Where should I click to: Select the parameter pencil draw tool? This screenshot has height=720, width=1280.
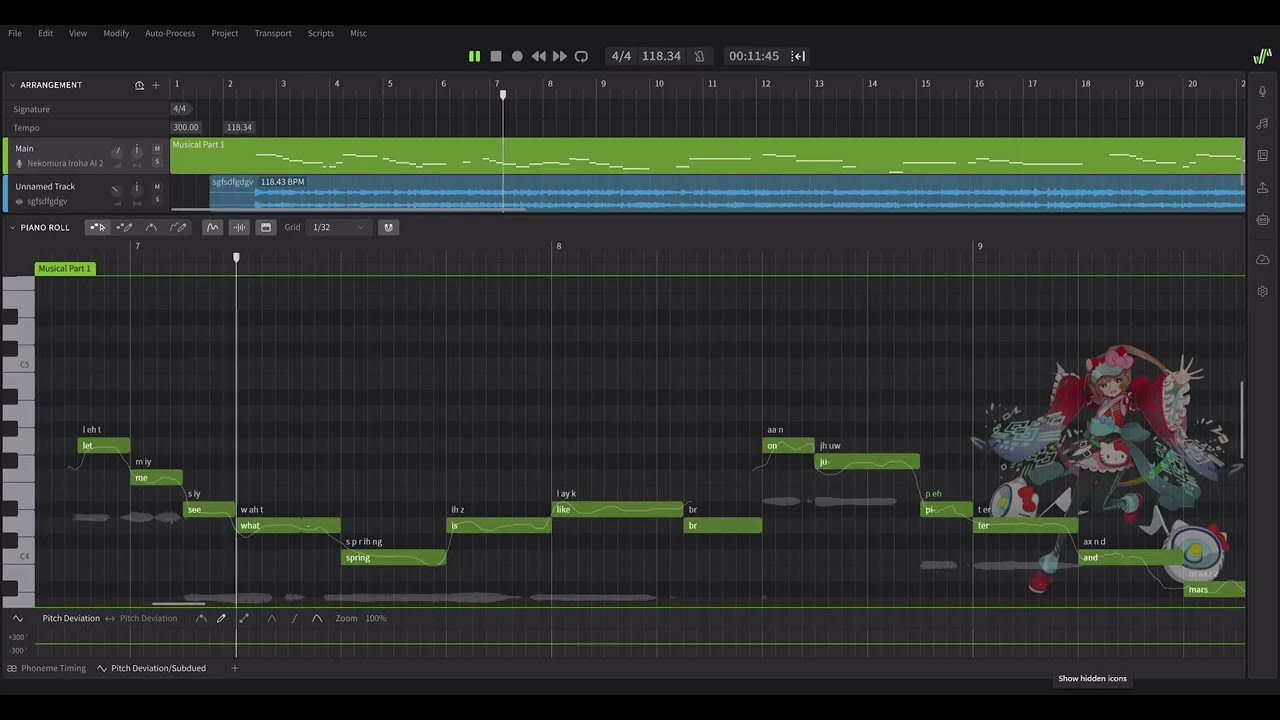(221, 618)
